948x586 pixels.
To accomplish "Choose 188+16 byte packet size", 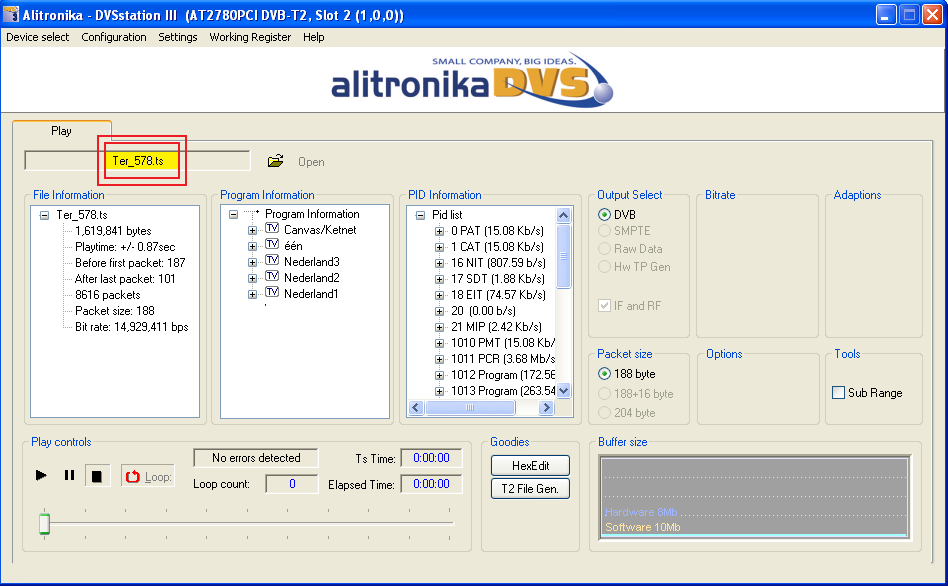I will (604, 394).
